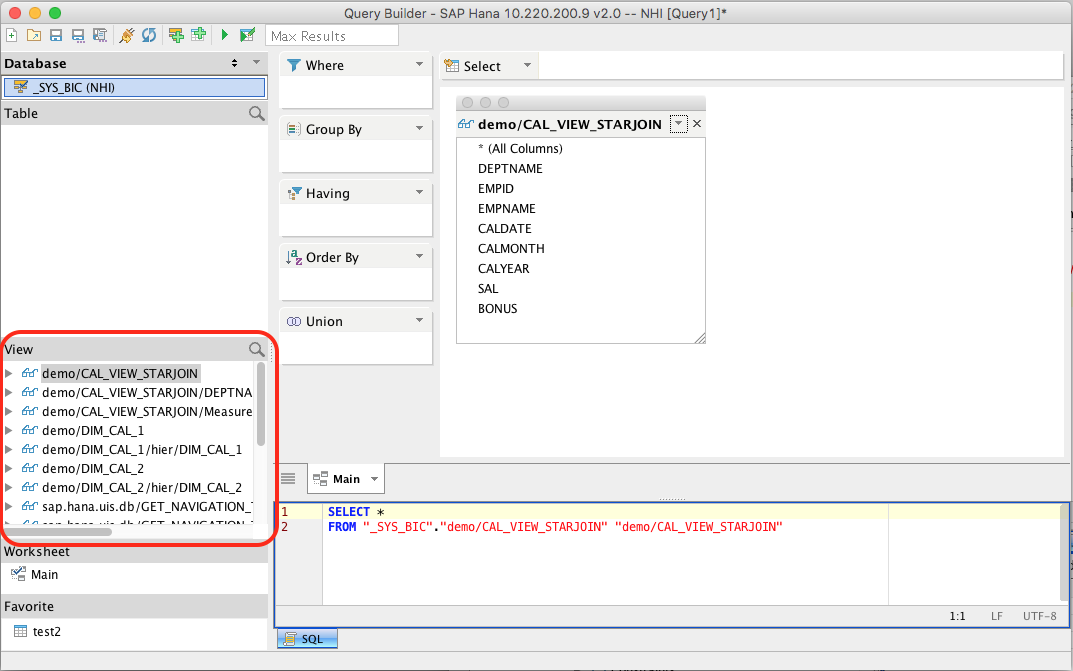Click the save-all documents toolbar icon

[100, 35]
